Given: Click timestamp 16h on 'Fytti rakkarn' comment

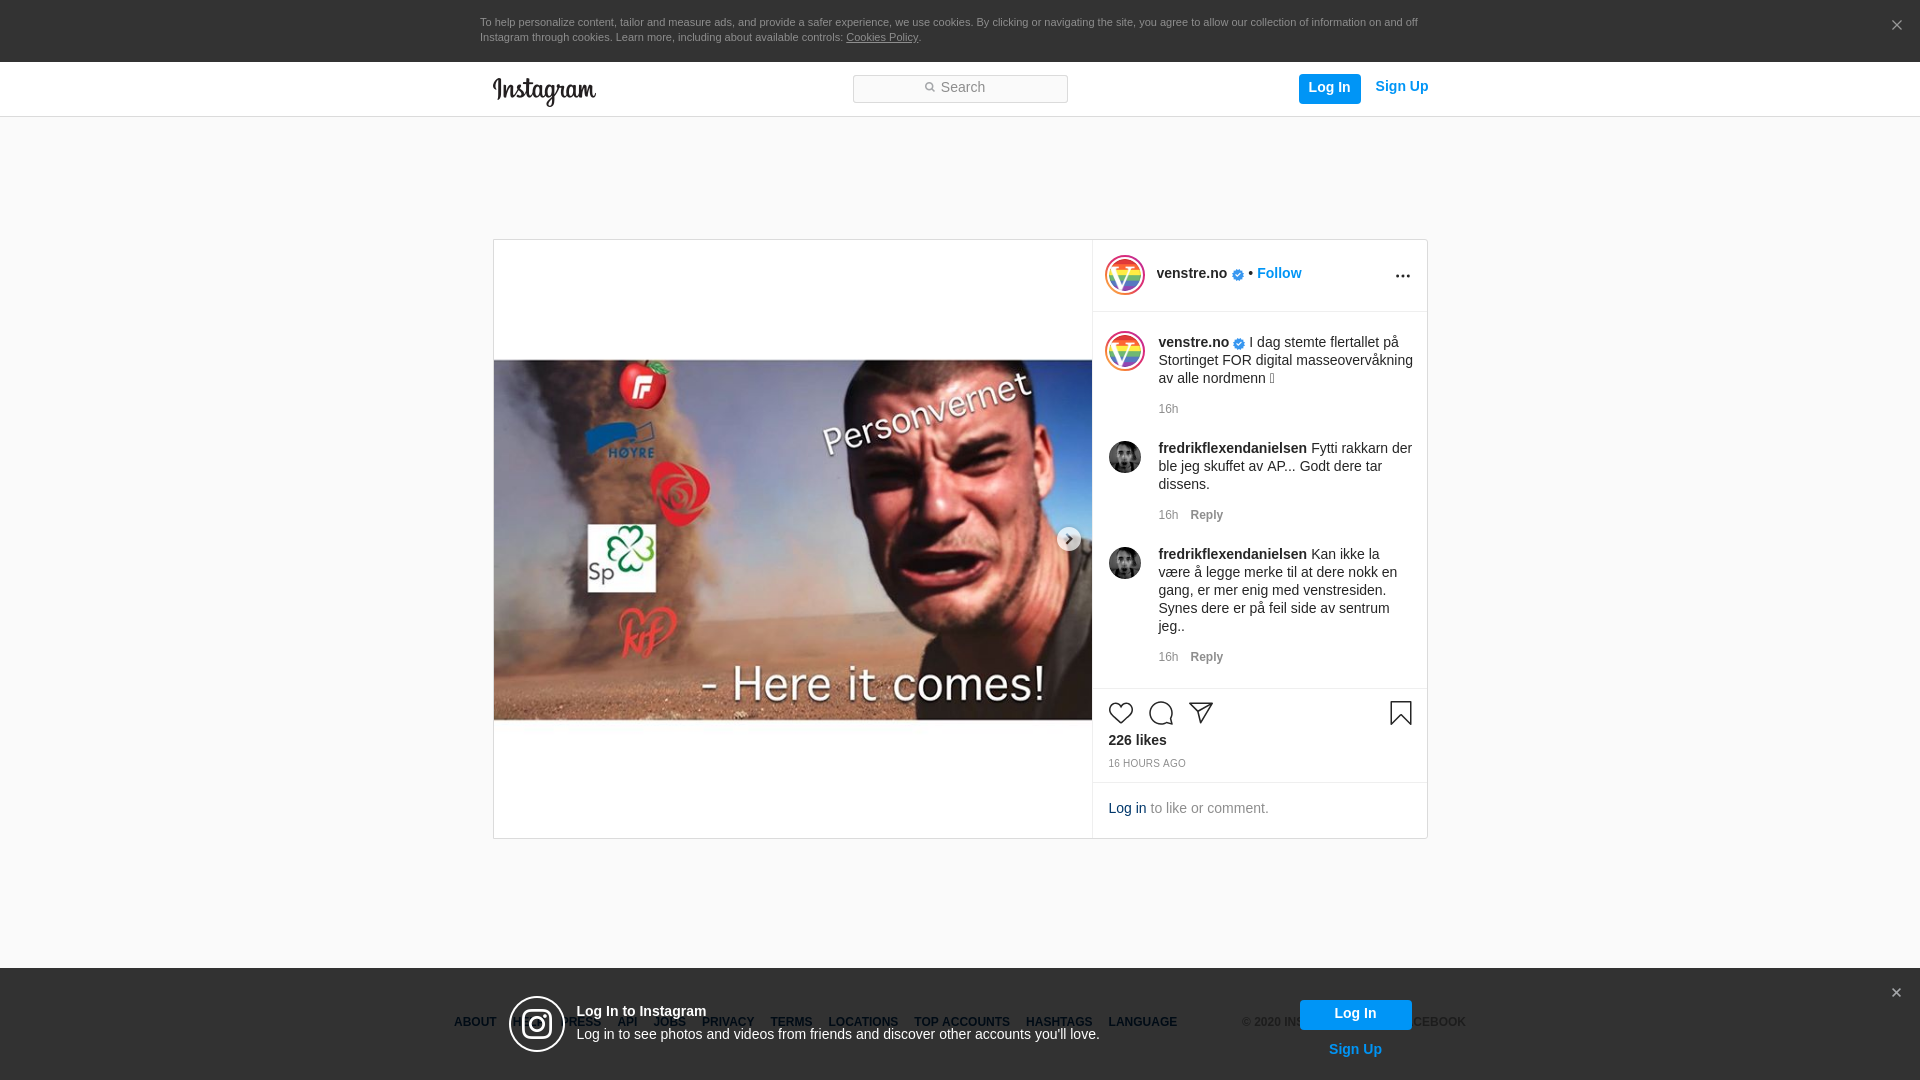Looking at the screenshot, I should (x=1168, y=515).
